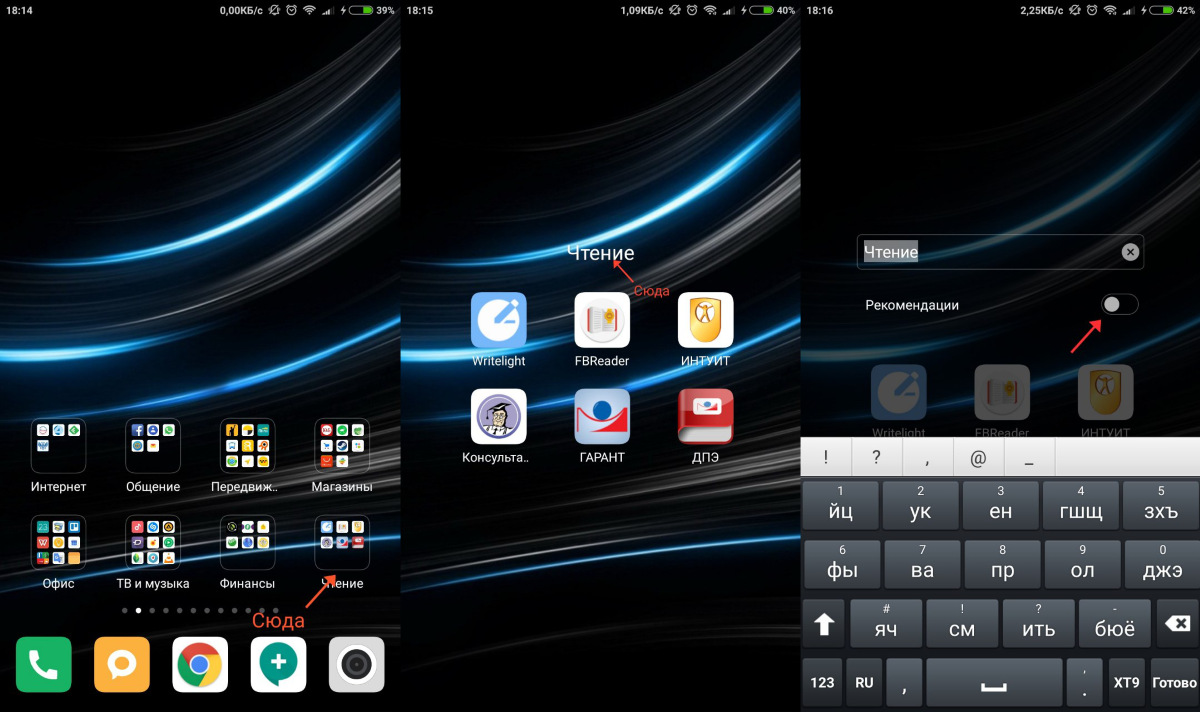The image size is (1200, 712).
Task: Tap the ук key on keyboard
Action: point(921,505)
